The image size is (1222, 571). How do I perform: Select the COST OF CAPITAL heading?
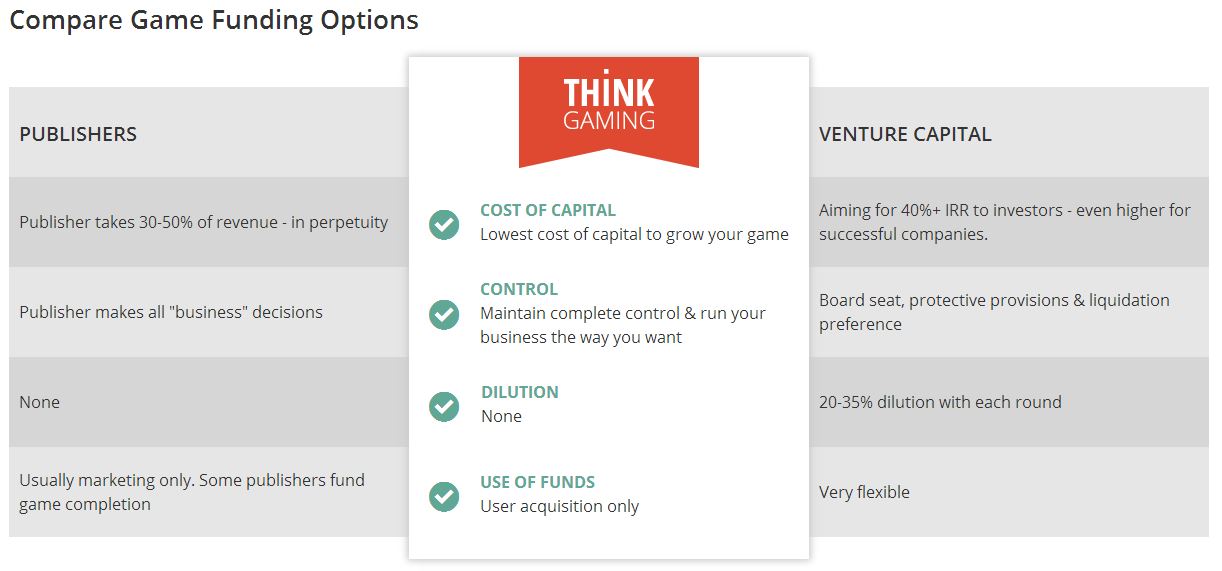[548, 210]
